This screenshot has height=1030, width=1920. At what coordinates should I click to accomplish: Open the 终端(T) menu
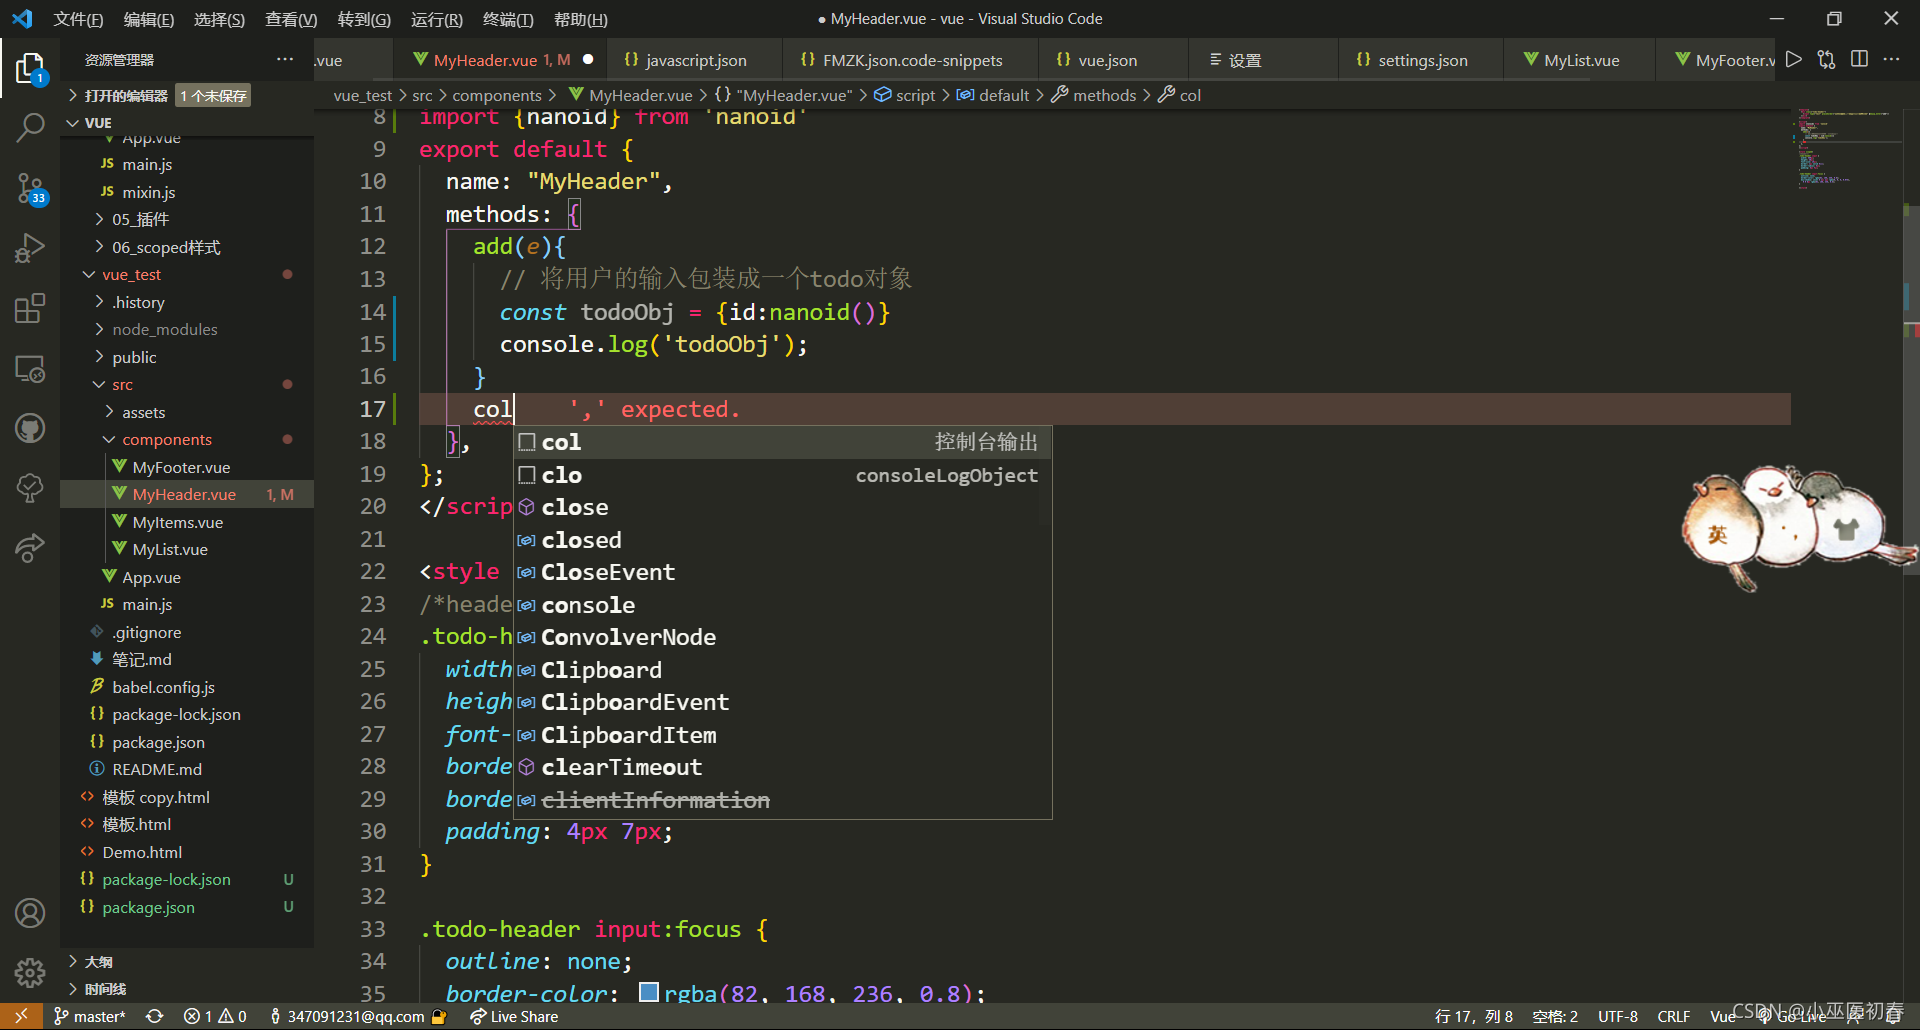pos(508,19)
